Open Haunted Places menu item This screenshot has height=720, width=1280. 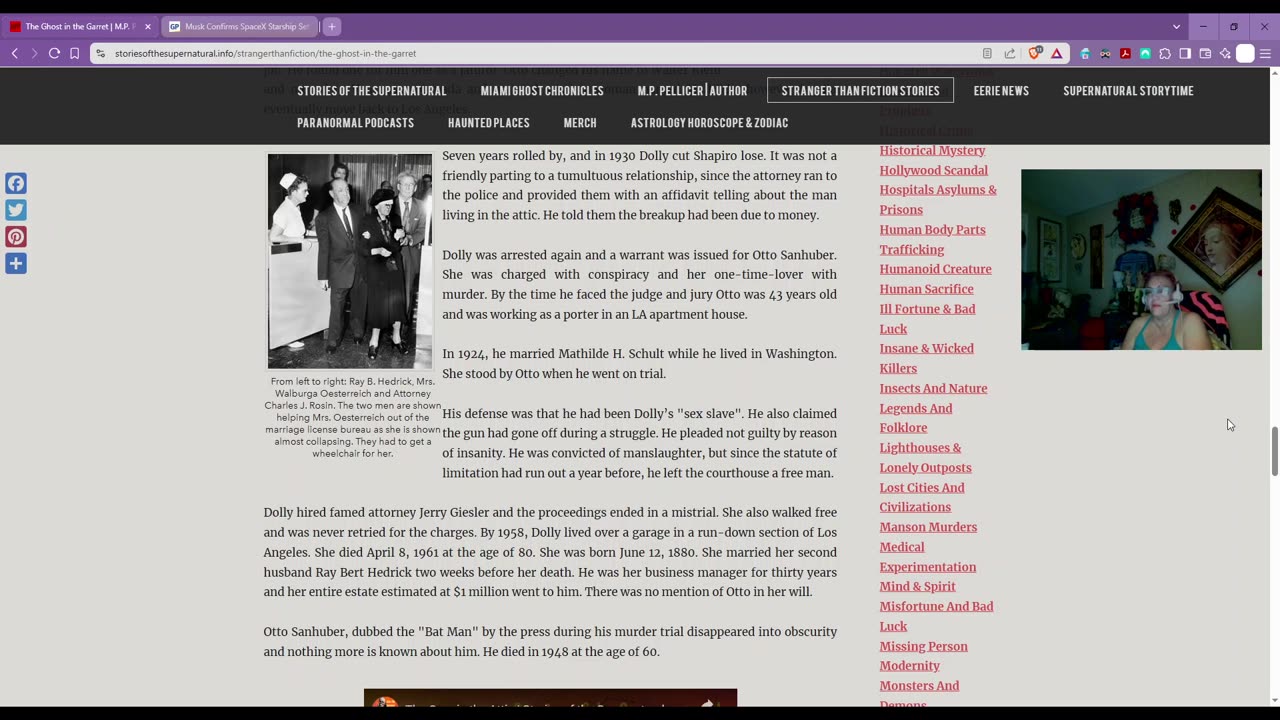[x=489, y=123]
